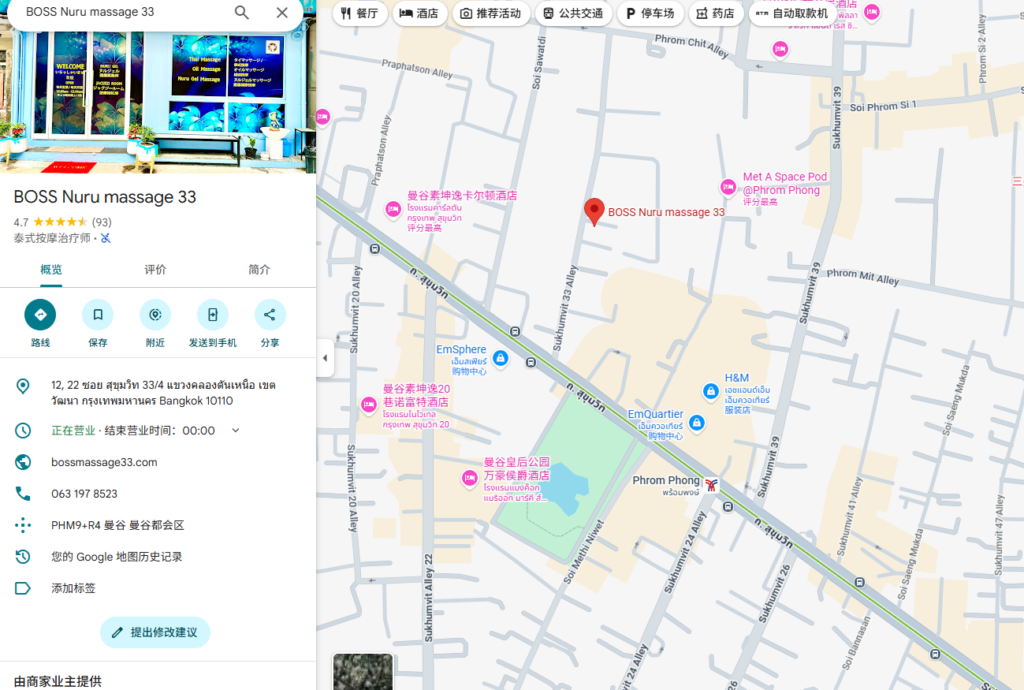Click 曼谷皇后公园万豪侯爵酒店 hotel marker
The height and width of the screenshot is (690, 1024).
469,478
